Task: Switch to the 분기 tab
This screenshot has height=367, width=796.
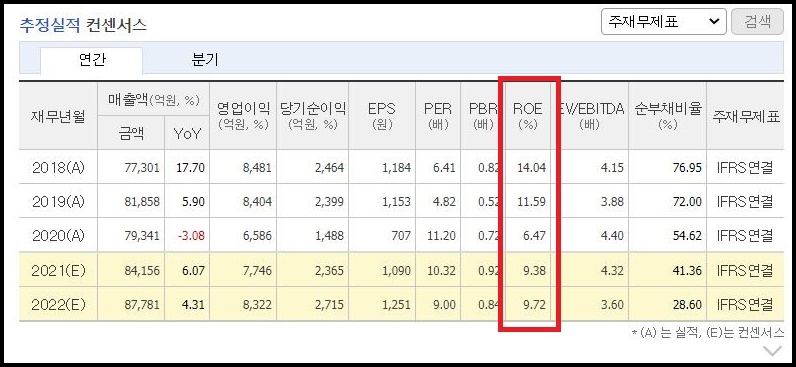Action: click(205, 60)
